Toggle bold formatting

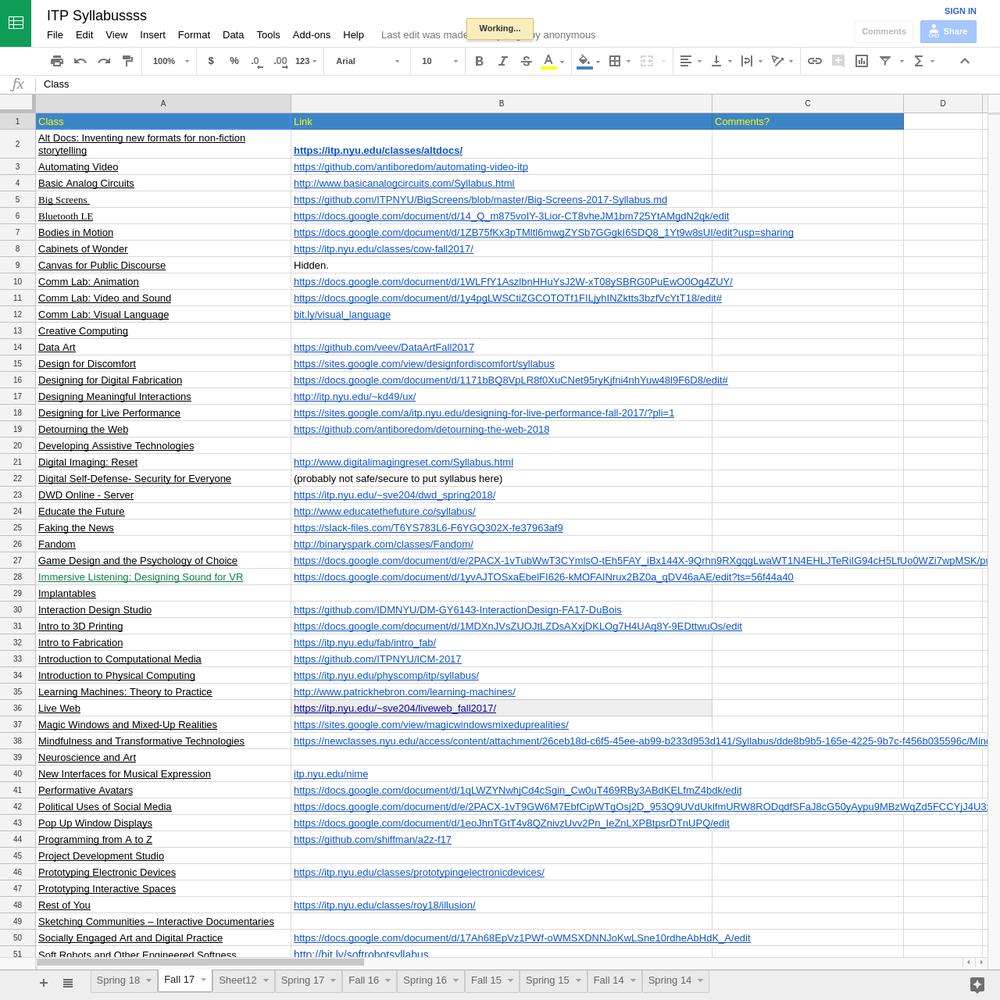(479, 61)
